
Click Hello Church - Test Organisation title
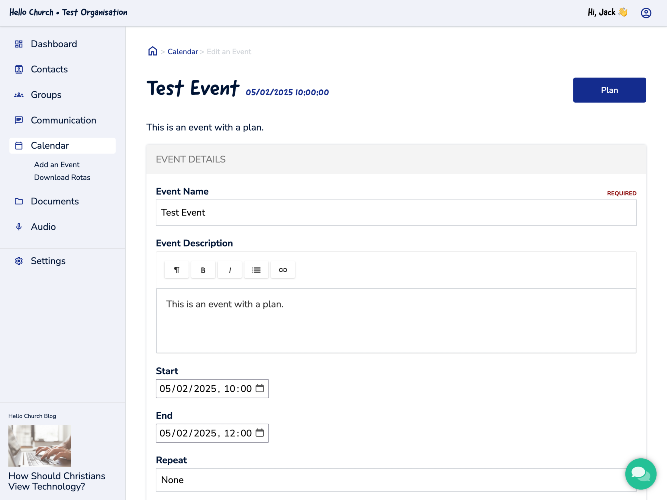coord(68,12)
